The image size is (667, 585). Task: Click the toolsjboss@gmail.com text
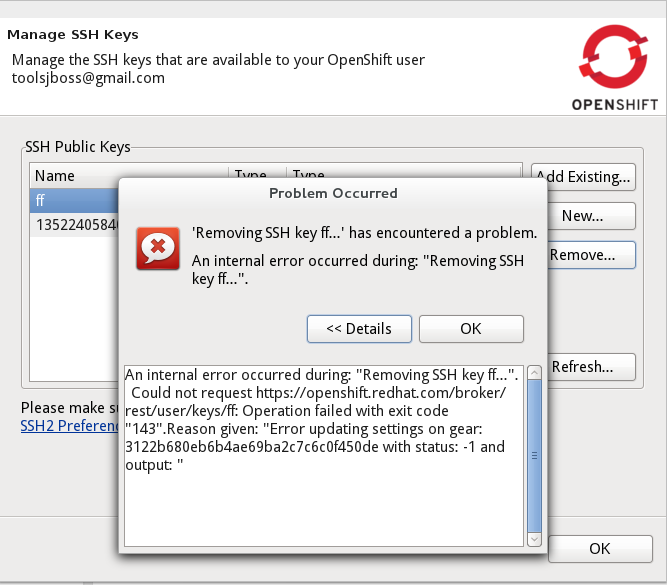tap(88, 78)
